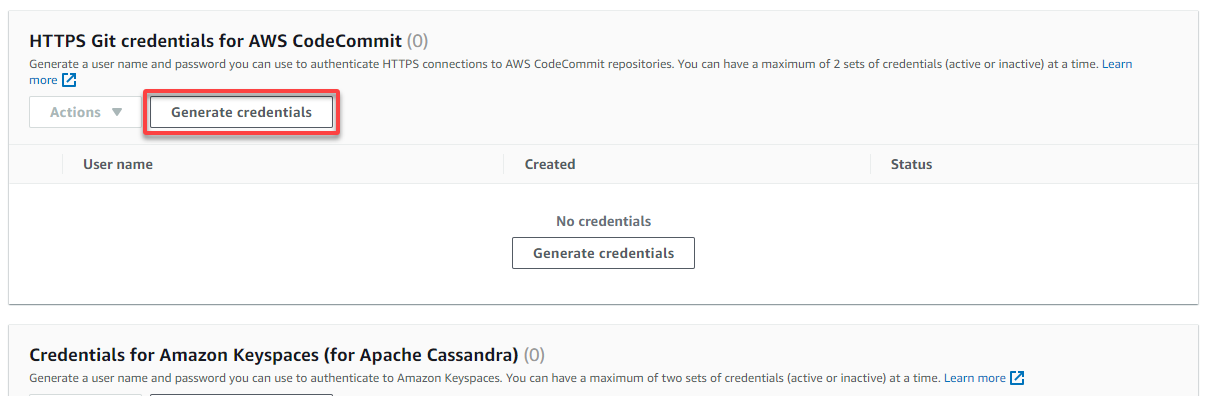1208x396 pixels.
Task: Click Generate credentials under No credentials
Action: 603,253
